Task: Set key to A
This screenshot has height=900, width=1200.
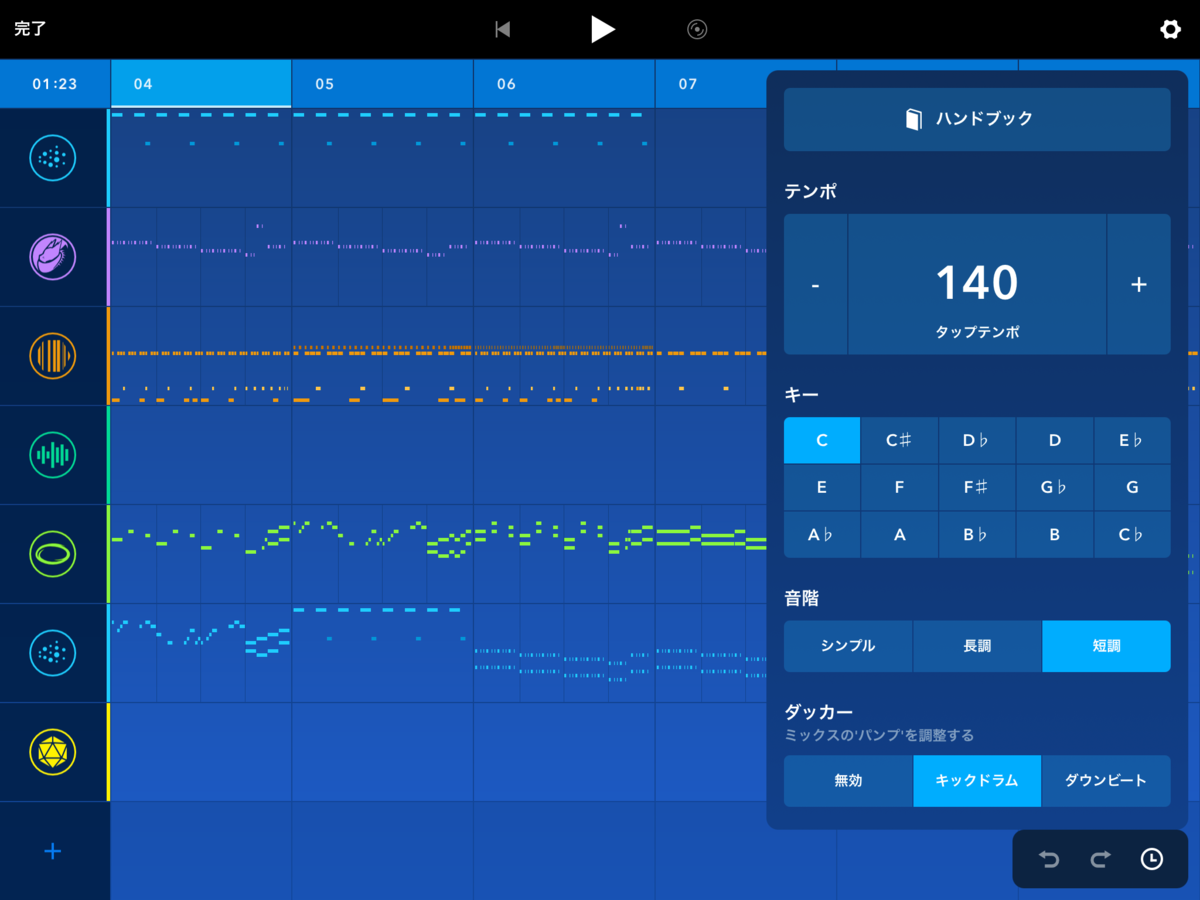Action: (x=899, y=535)
